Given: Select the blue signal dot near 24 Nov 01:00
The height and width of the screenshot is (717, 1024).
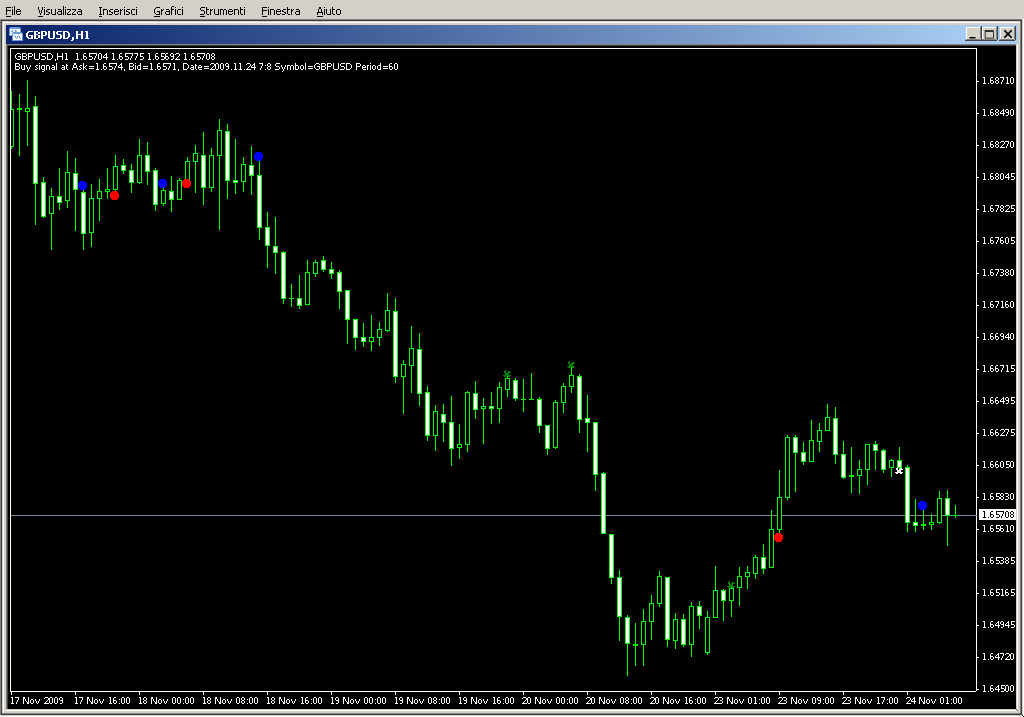Looking at the screenshot, I should point(922,506).
